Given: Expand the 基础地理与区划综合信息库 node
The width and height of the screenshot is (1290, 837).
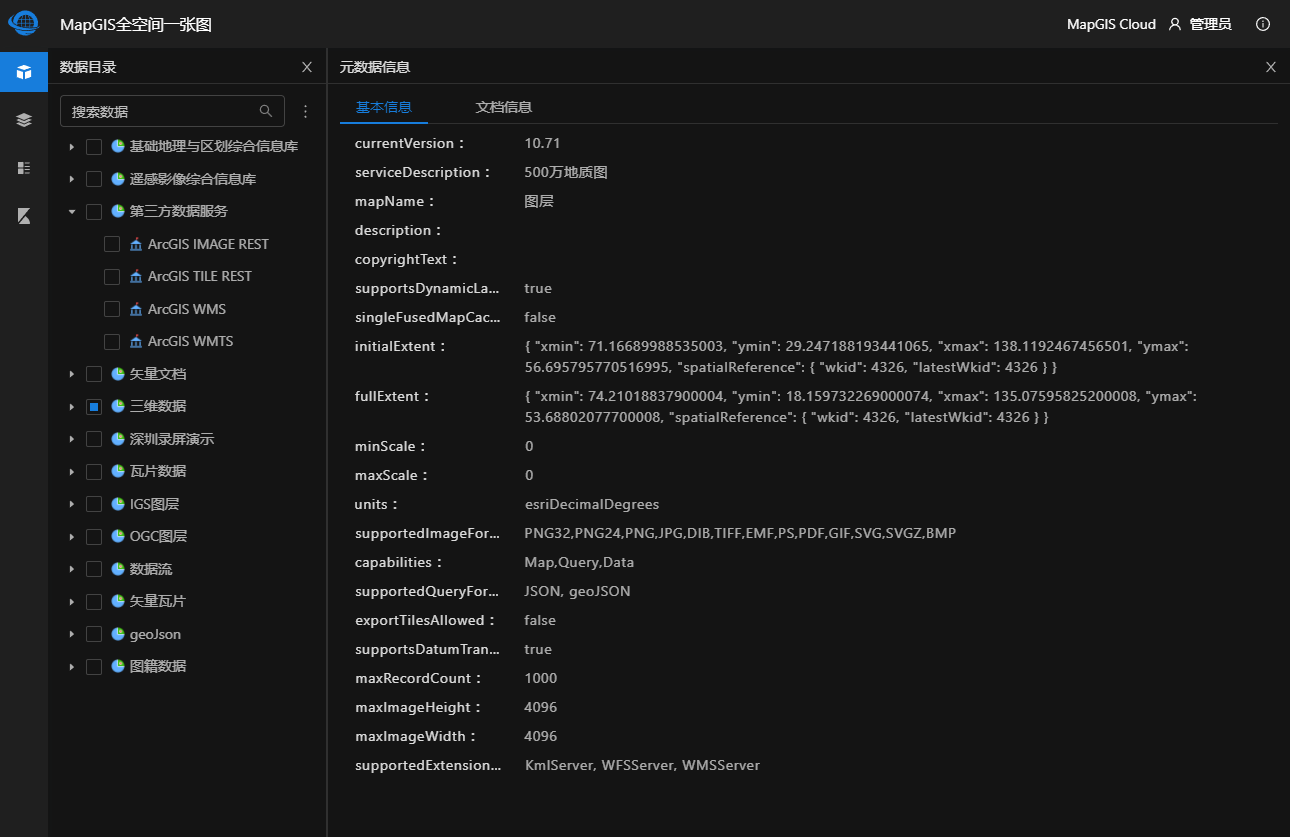Looking at the screenshot, I should 71,147.
